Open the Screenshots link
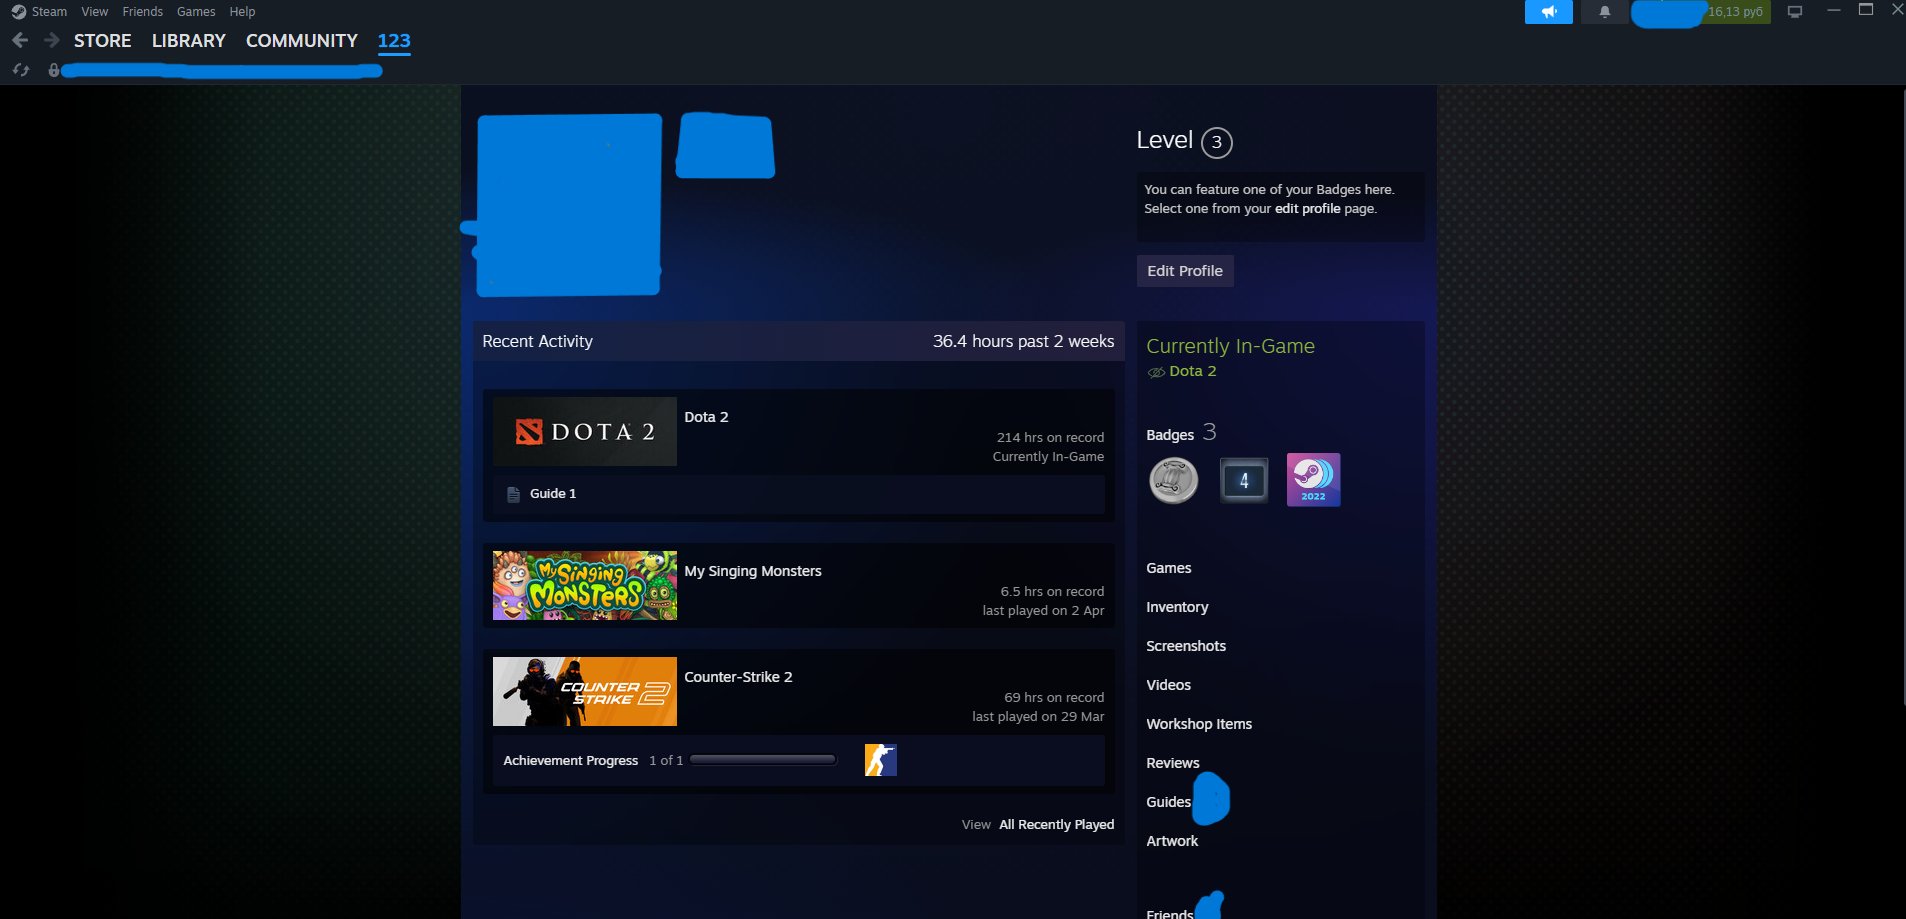The height and width of the screenshot is (919, 1906). [x=1186, y=646]
